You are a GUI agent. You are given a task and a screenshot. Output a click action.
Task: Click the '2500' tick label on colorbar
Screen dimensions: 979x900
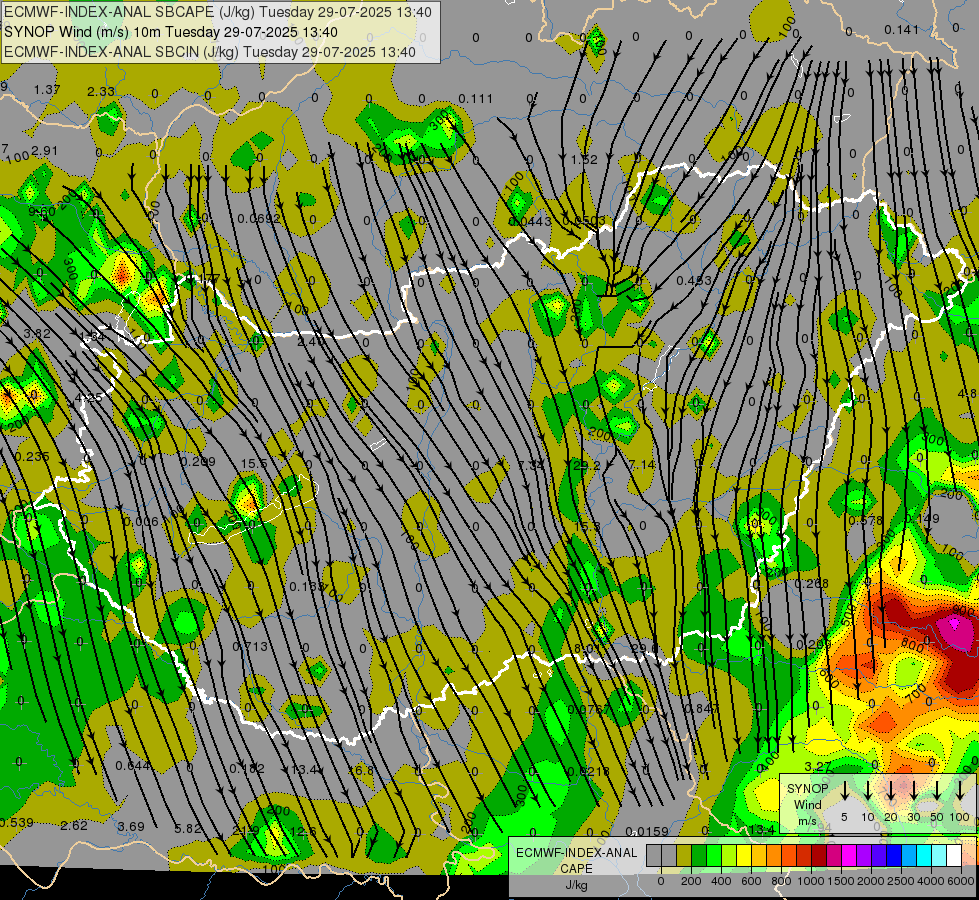point(900,881)
